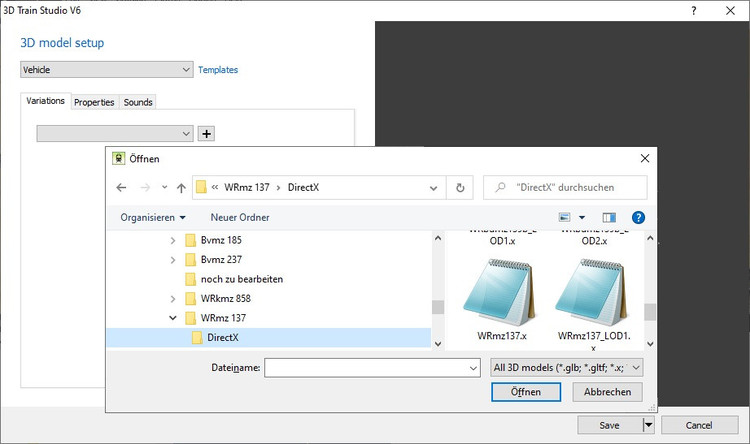Screen dimensions: 750x444
Task: Click the back arrow in the Öffnen dialog
Action: pos(121,188)
